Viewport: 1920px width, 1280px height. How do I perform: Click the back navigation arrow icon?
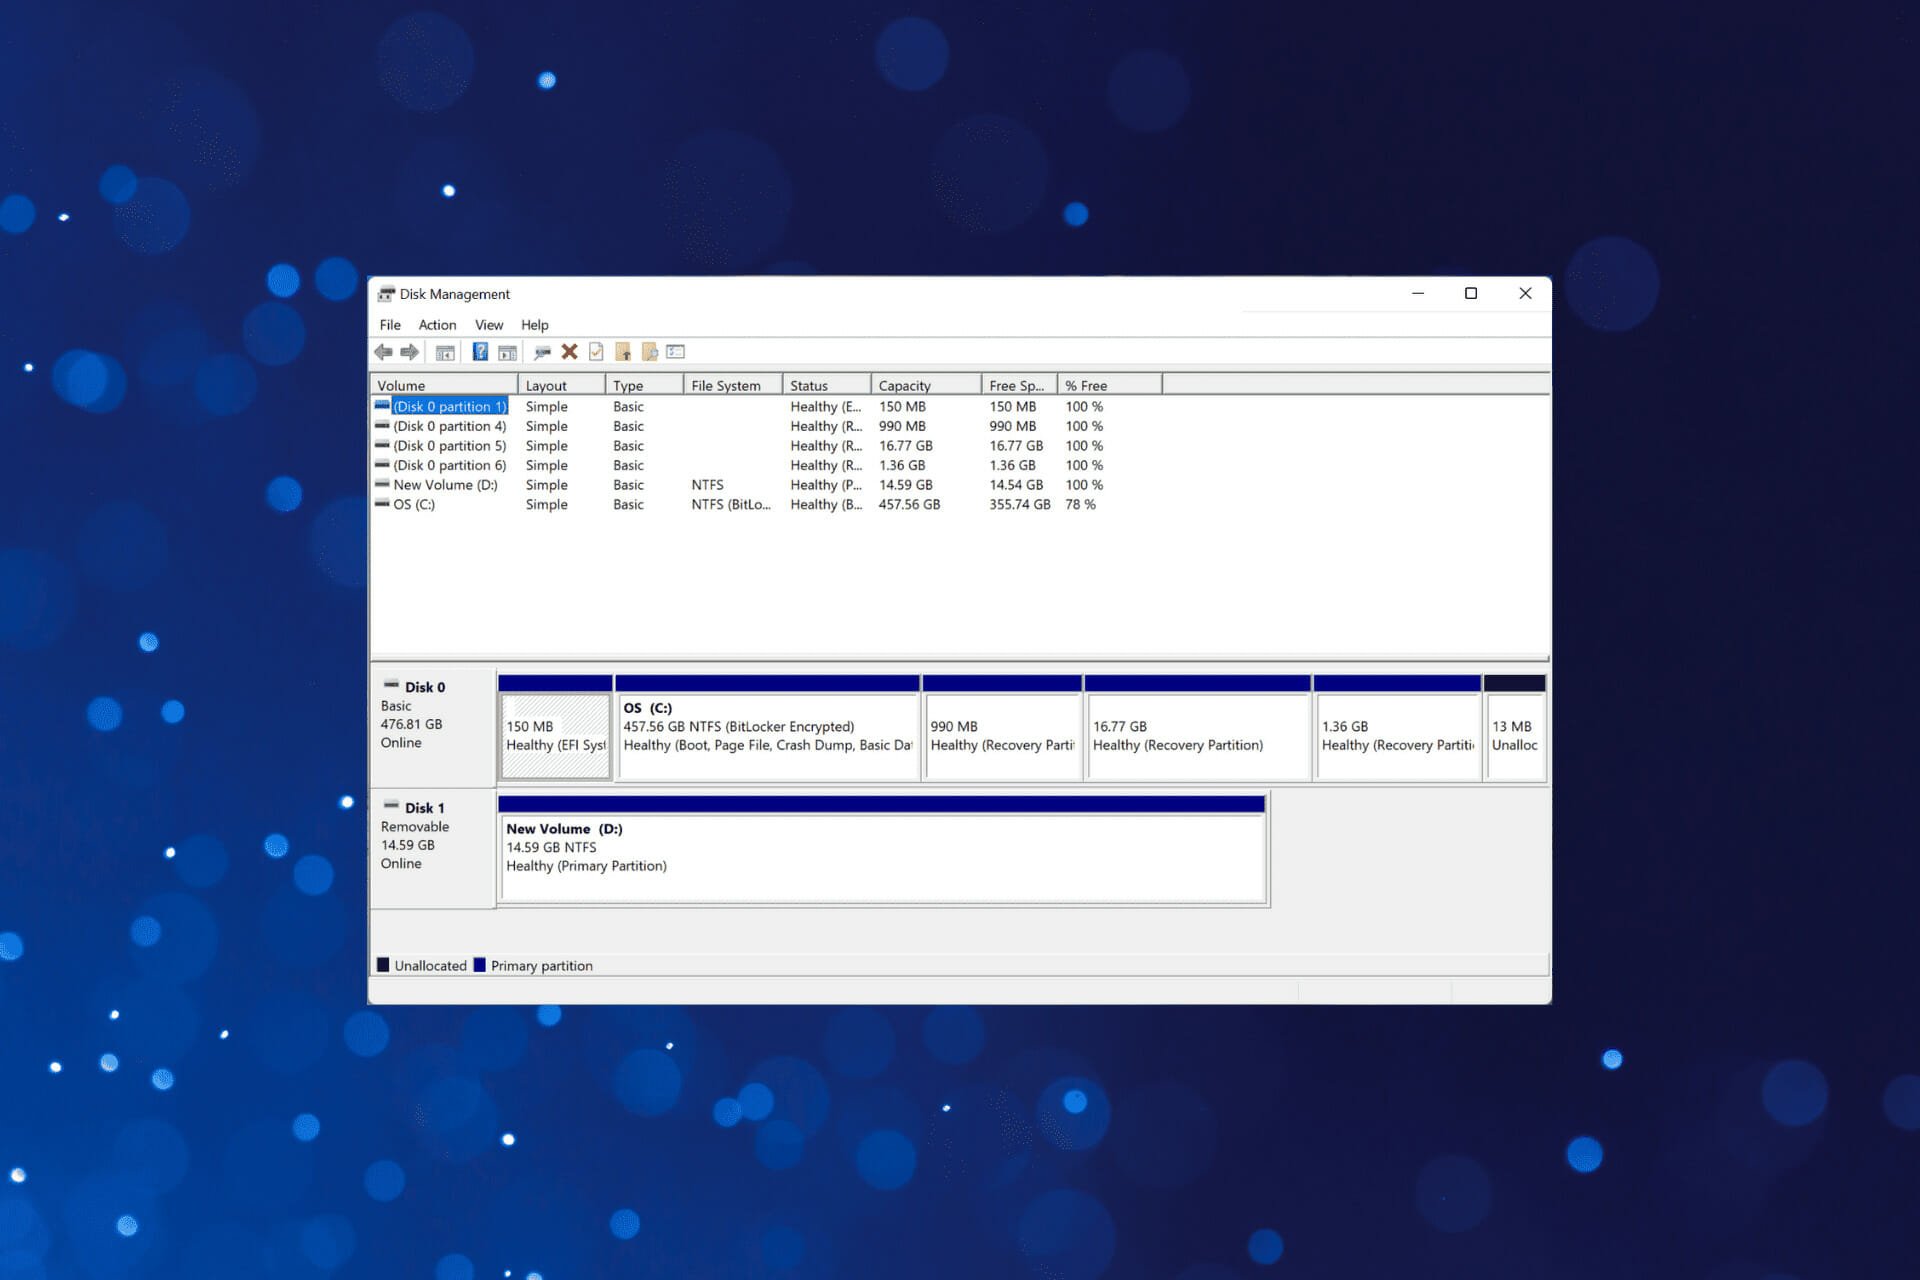(x=383, y=351)
